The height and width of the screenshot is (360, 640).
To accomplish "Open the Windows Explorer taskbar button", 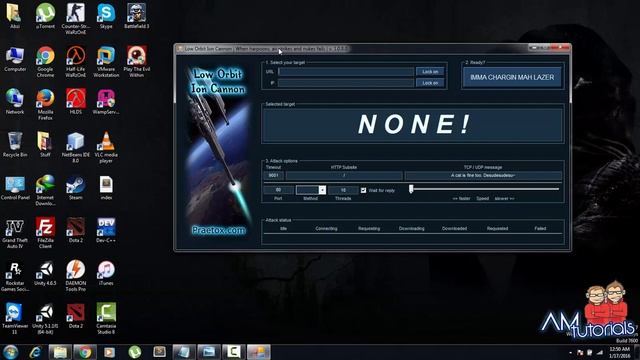I will pos(60,352).
